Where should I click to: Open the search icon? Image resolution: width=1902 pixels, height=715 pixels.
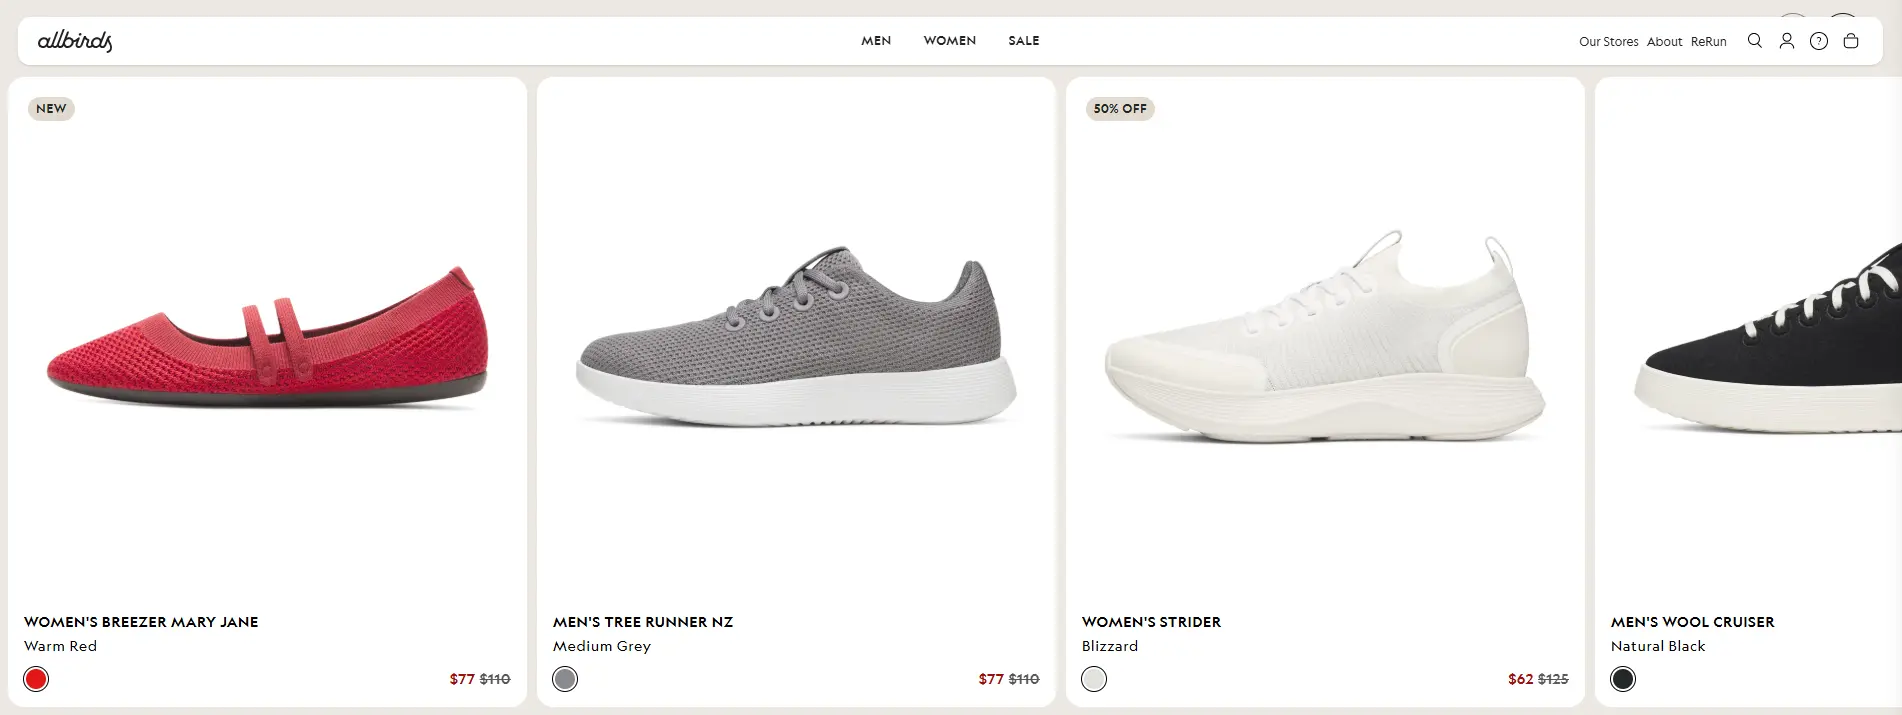[1754, 41]
